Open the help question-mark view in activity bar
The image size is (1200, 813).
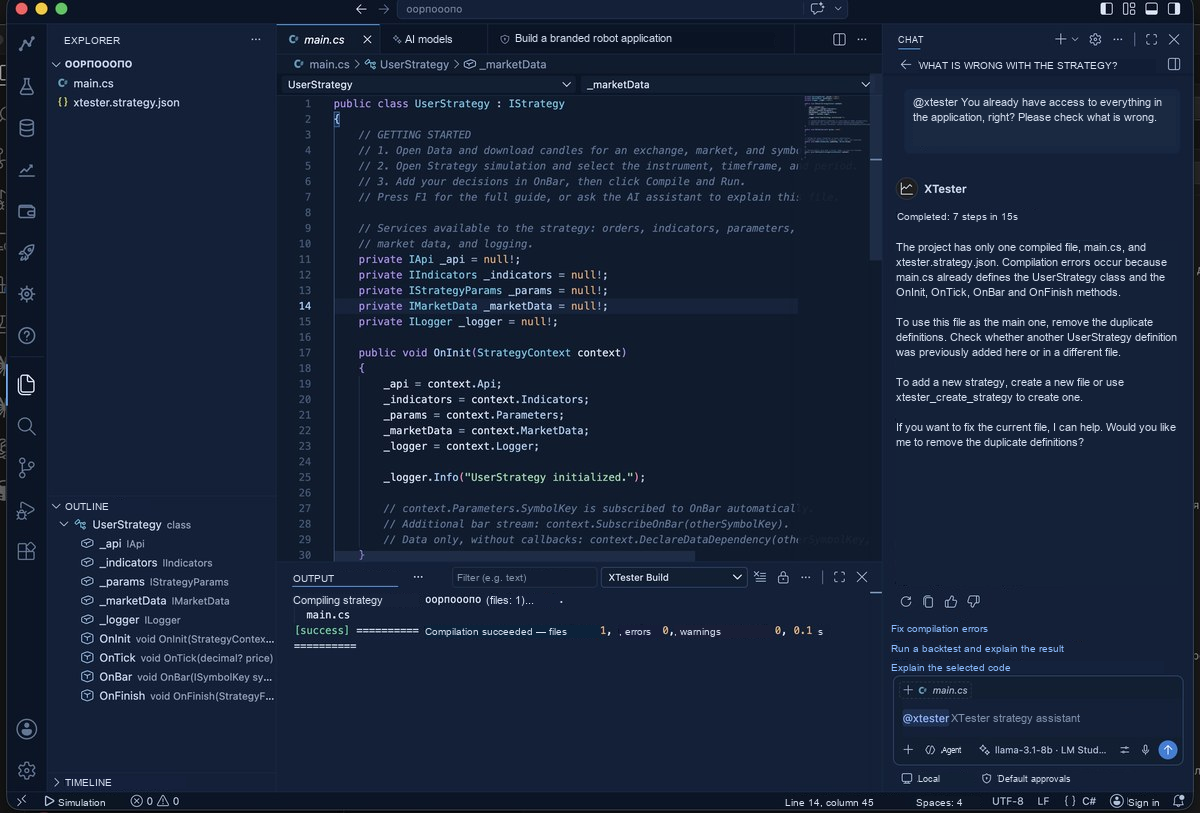pos(27,336)
